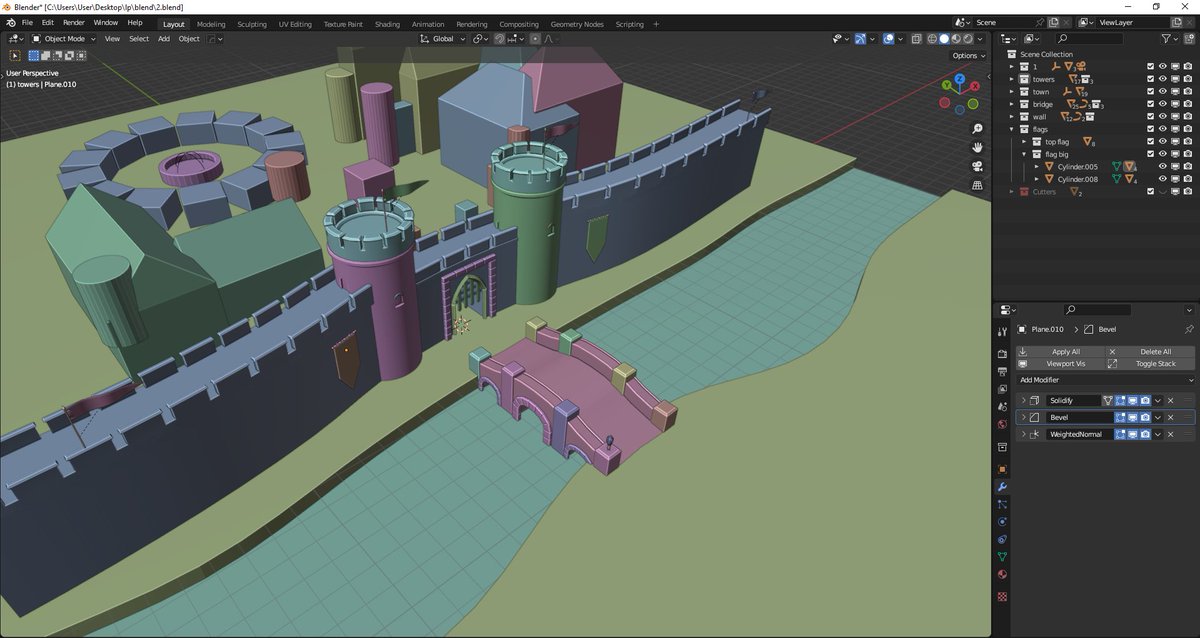Open the Add Modifier dropdown
This screenshot has height=638, width=1200.
[x=1105, y=380]
